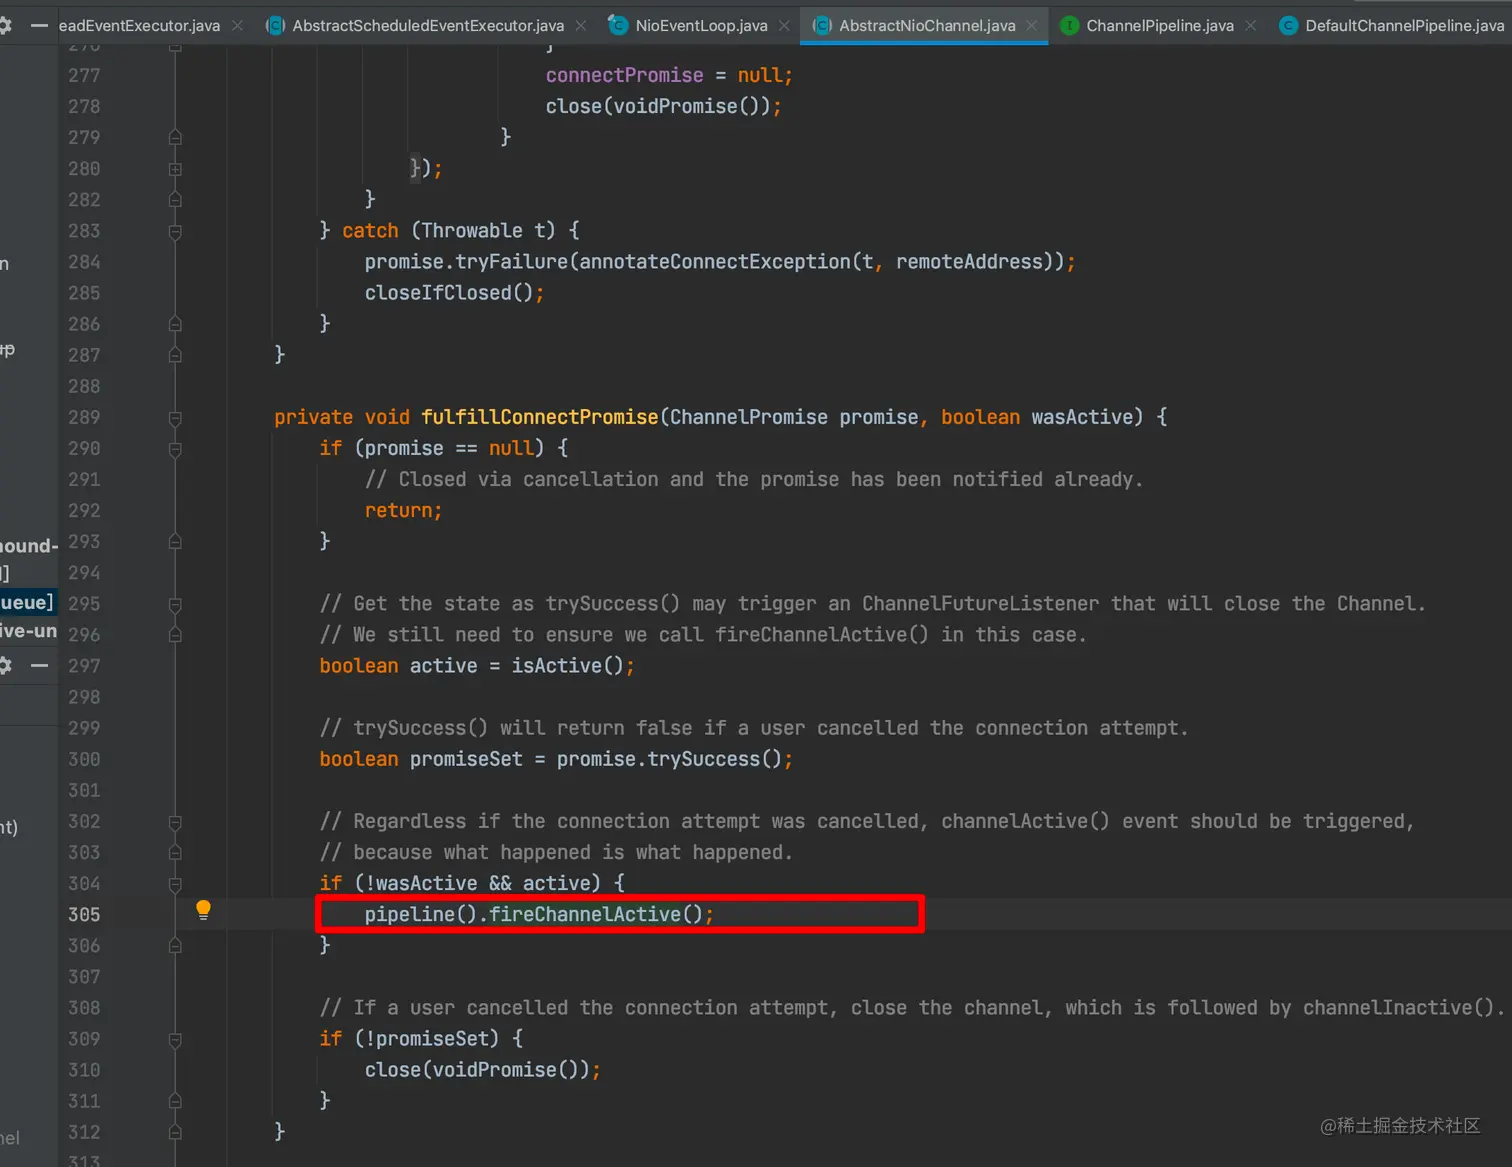Click the fold end marker at line 306
This screenshot has width=1512, height=1167.
click(175, 946)
